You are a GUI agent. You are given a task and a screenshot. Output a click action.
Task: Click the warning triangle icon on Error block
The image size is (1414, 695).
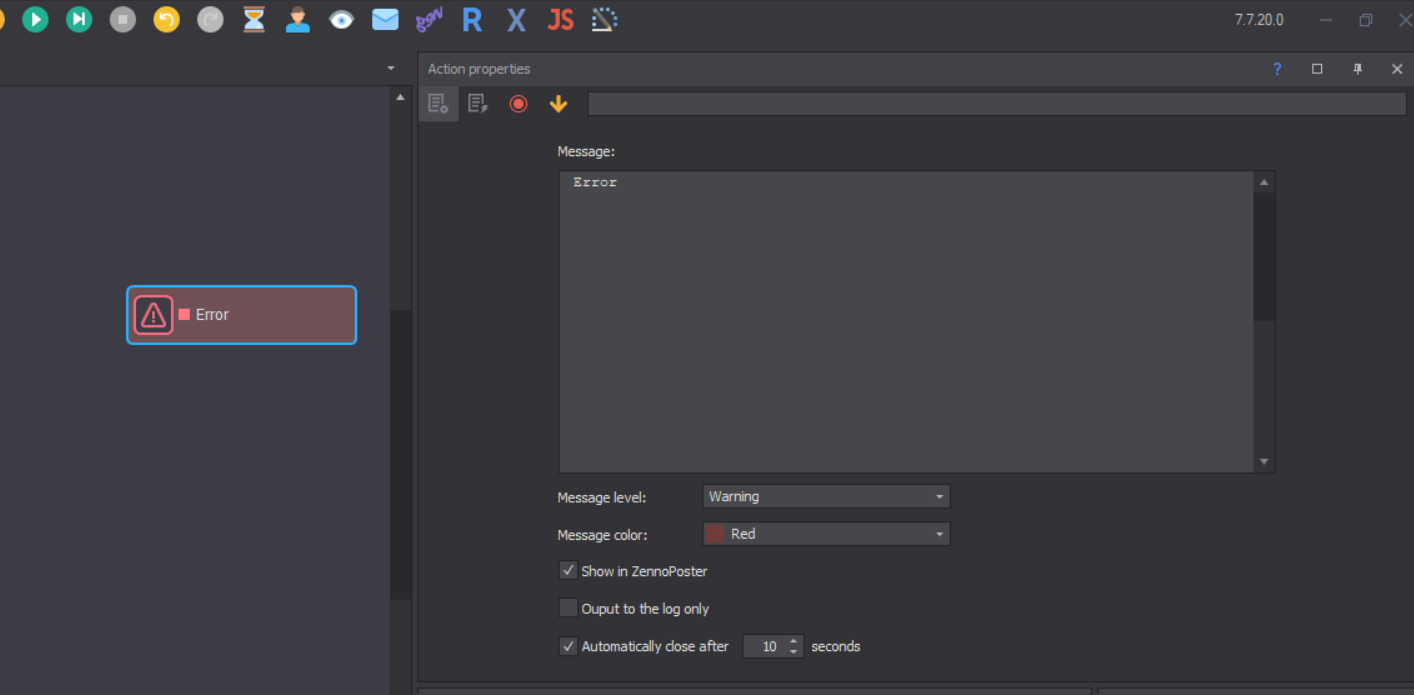coord(153,315)
